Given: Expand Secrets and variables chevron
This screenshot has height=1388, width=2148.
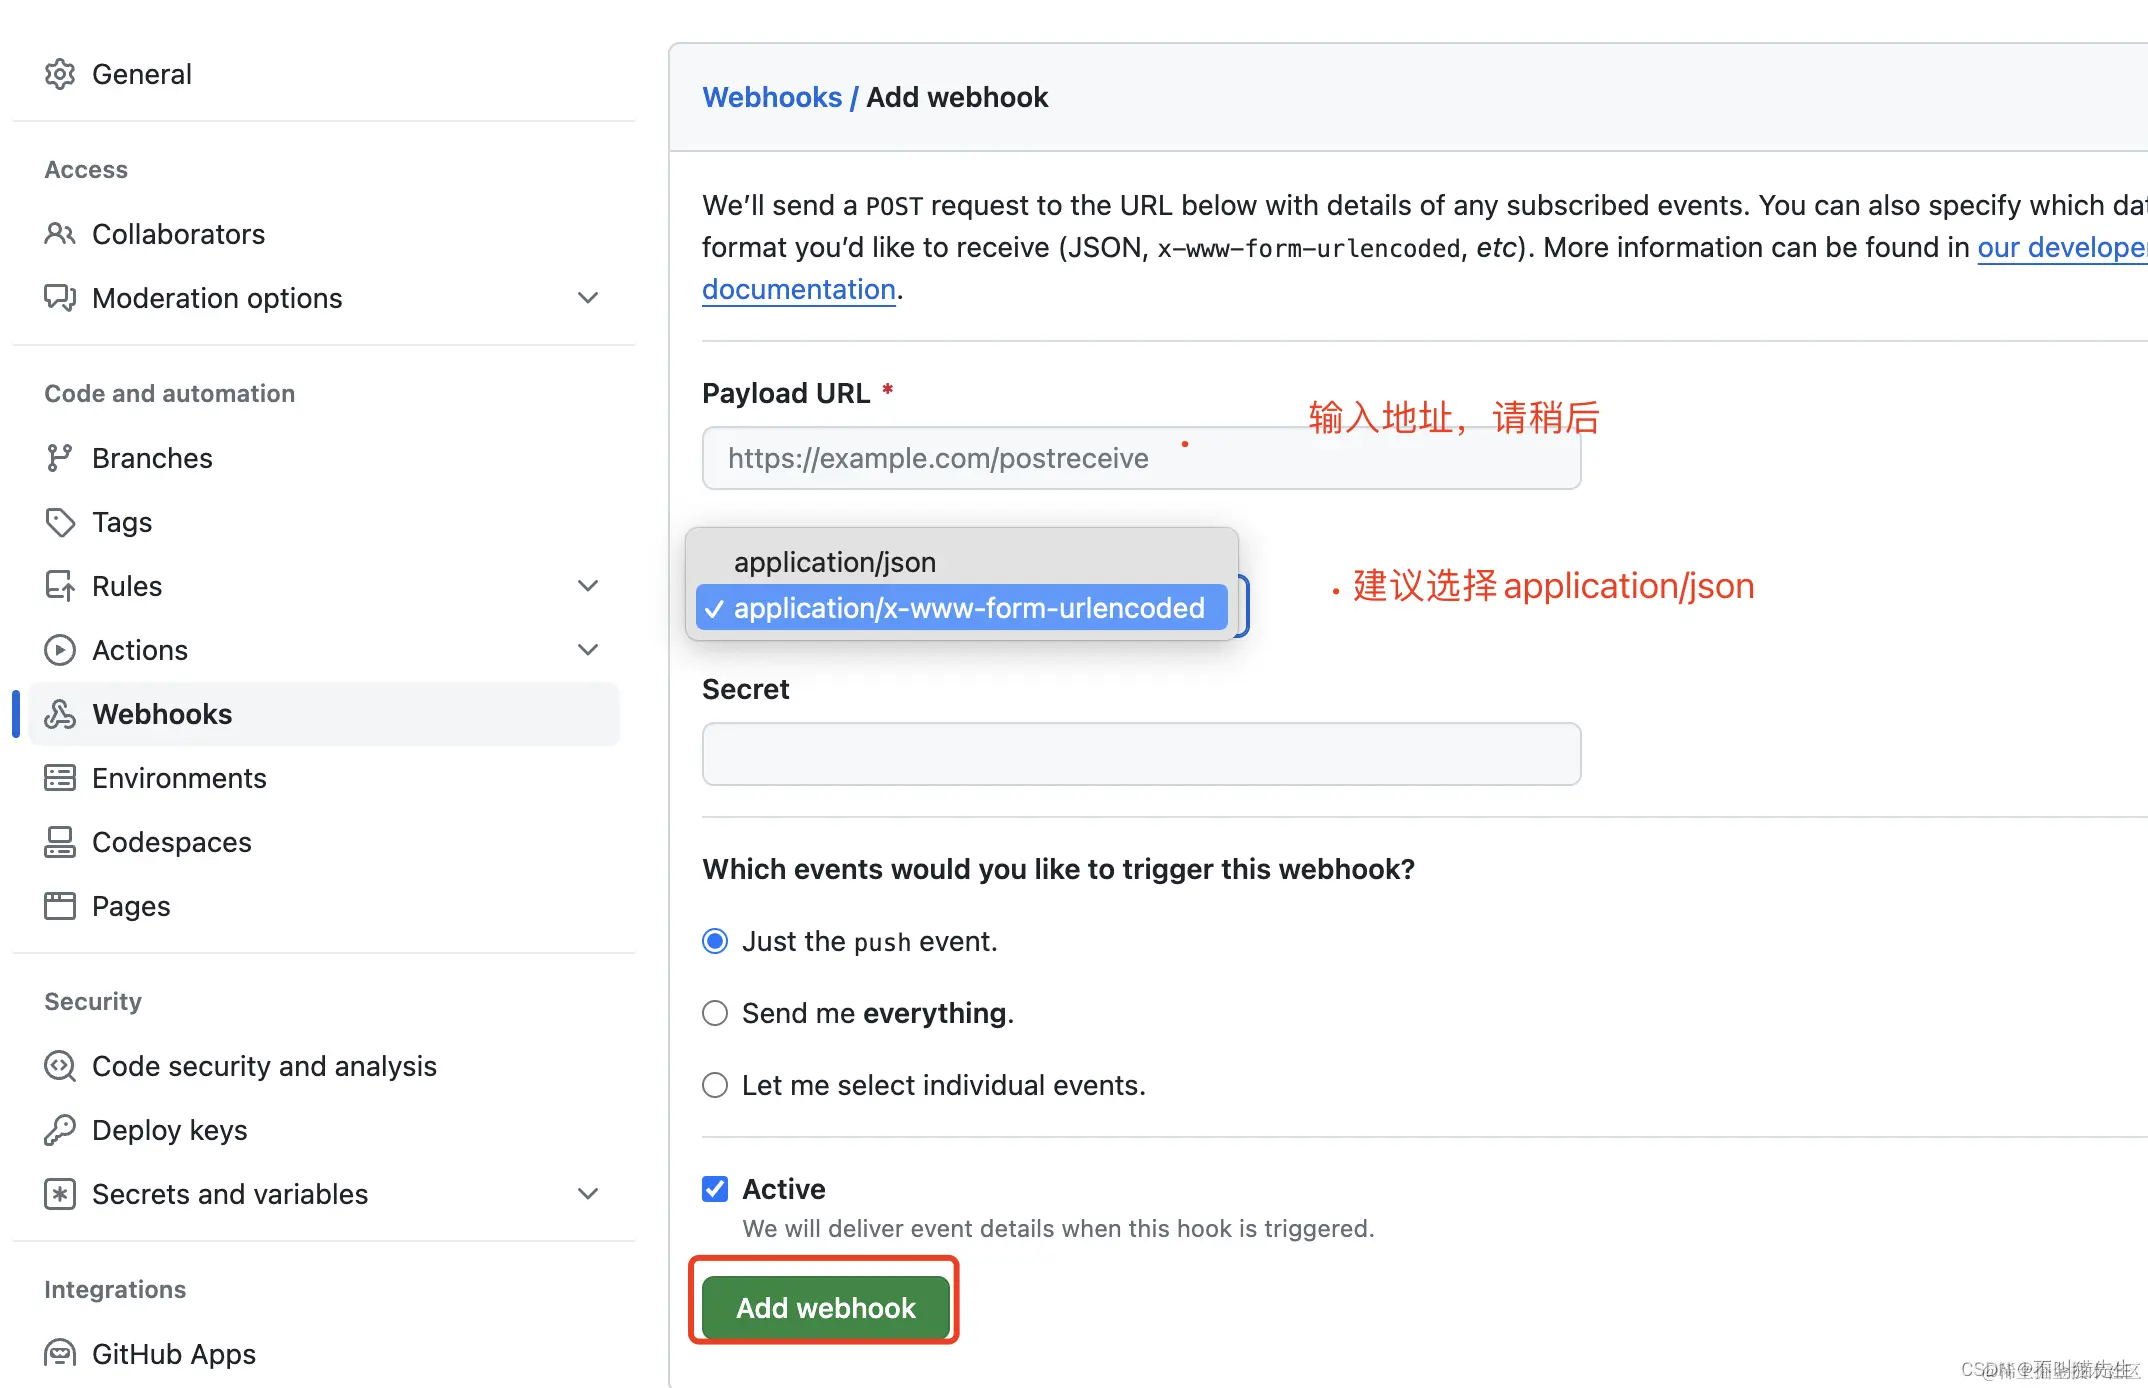Looking at the screenshot, I should pyautogui.click(x=588, y=1194).
